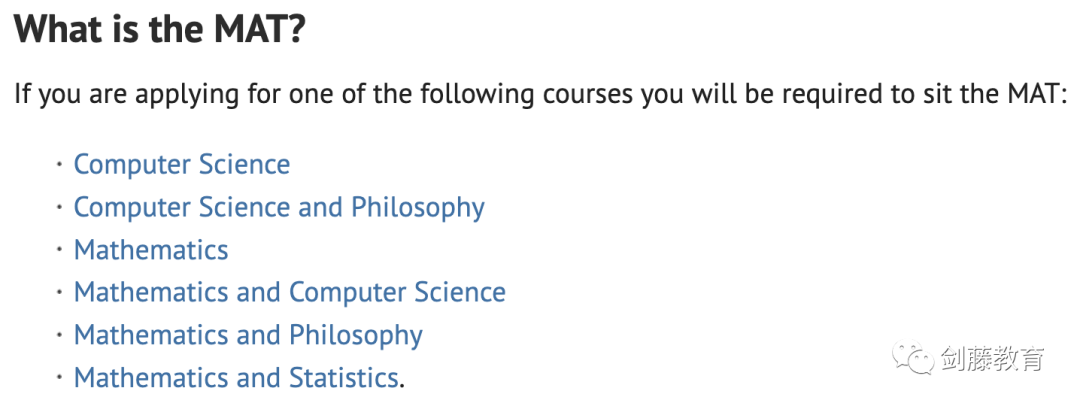Screen dimensions: 1080x406
Task: Open the Computer Science course link
Action: coord(182,165)
